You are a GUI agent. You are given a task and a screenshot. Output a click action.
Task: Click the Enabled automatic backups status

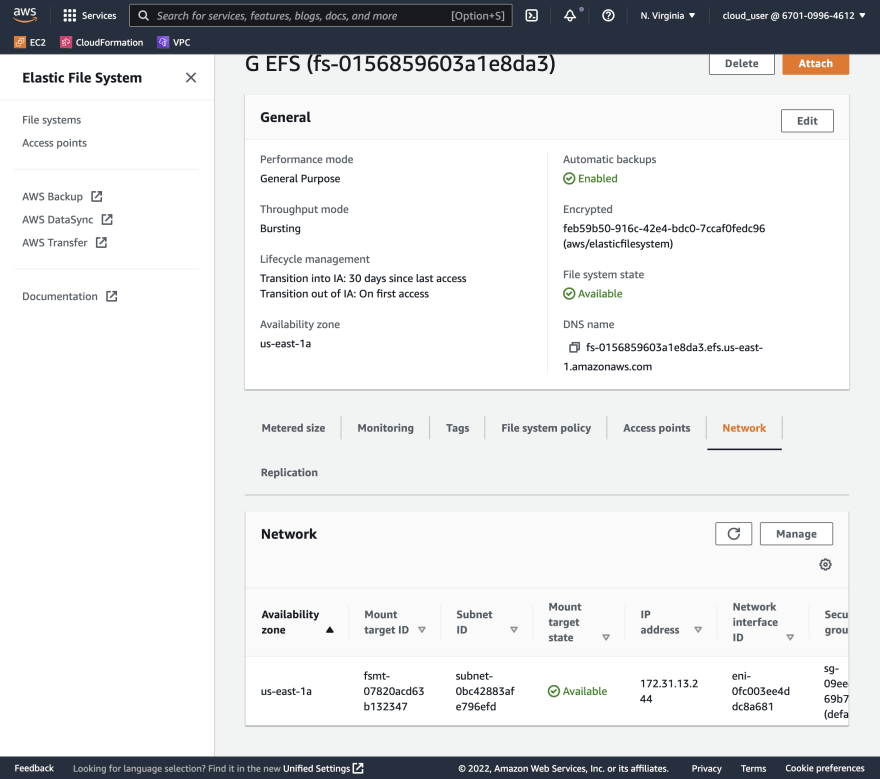click(x=590, y=178)
